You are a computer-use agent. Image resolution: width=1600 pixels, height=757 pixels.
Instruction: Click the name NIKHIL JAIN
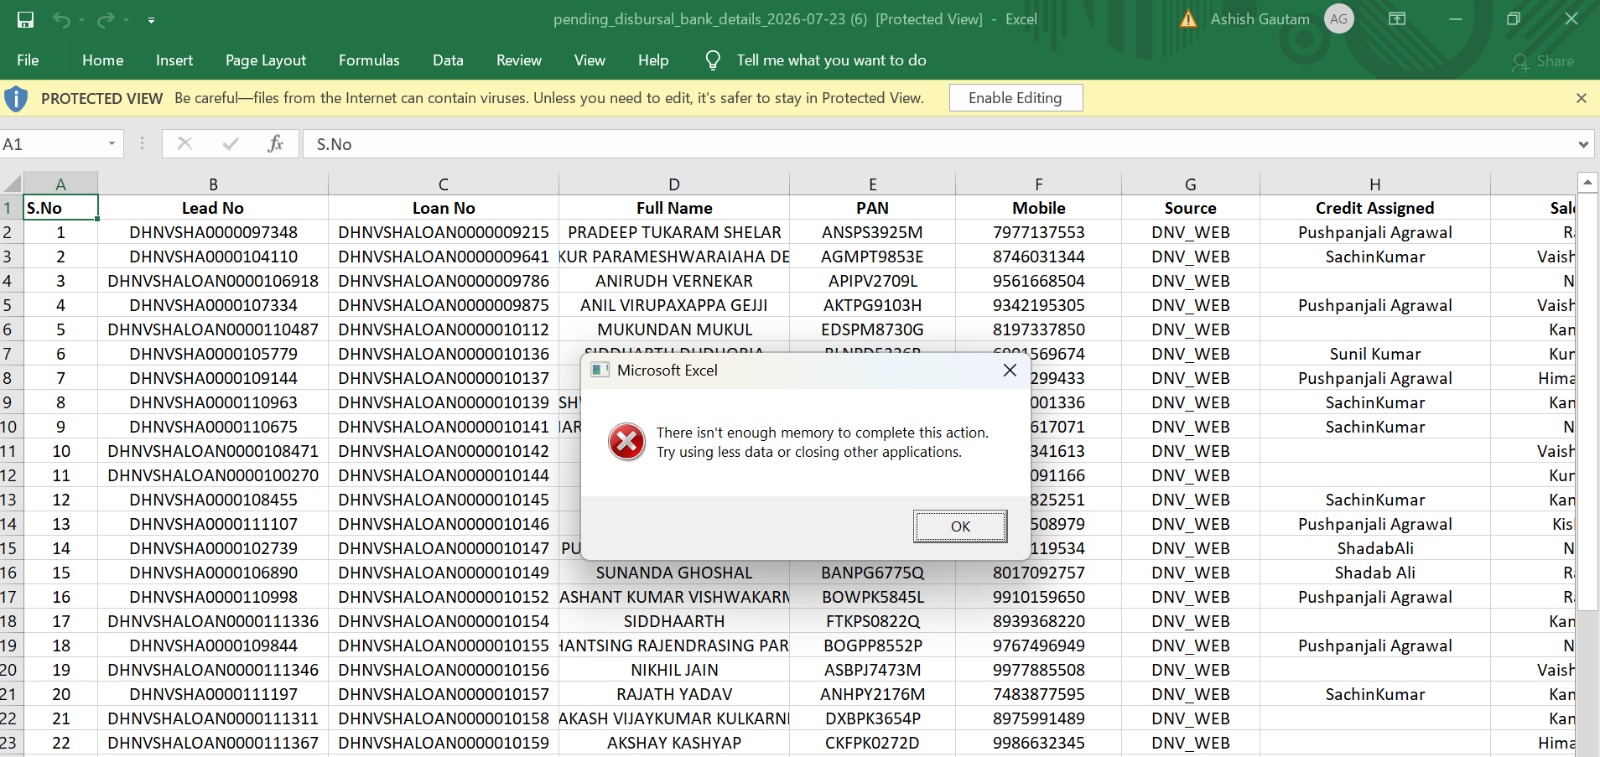674,670
